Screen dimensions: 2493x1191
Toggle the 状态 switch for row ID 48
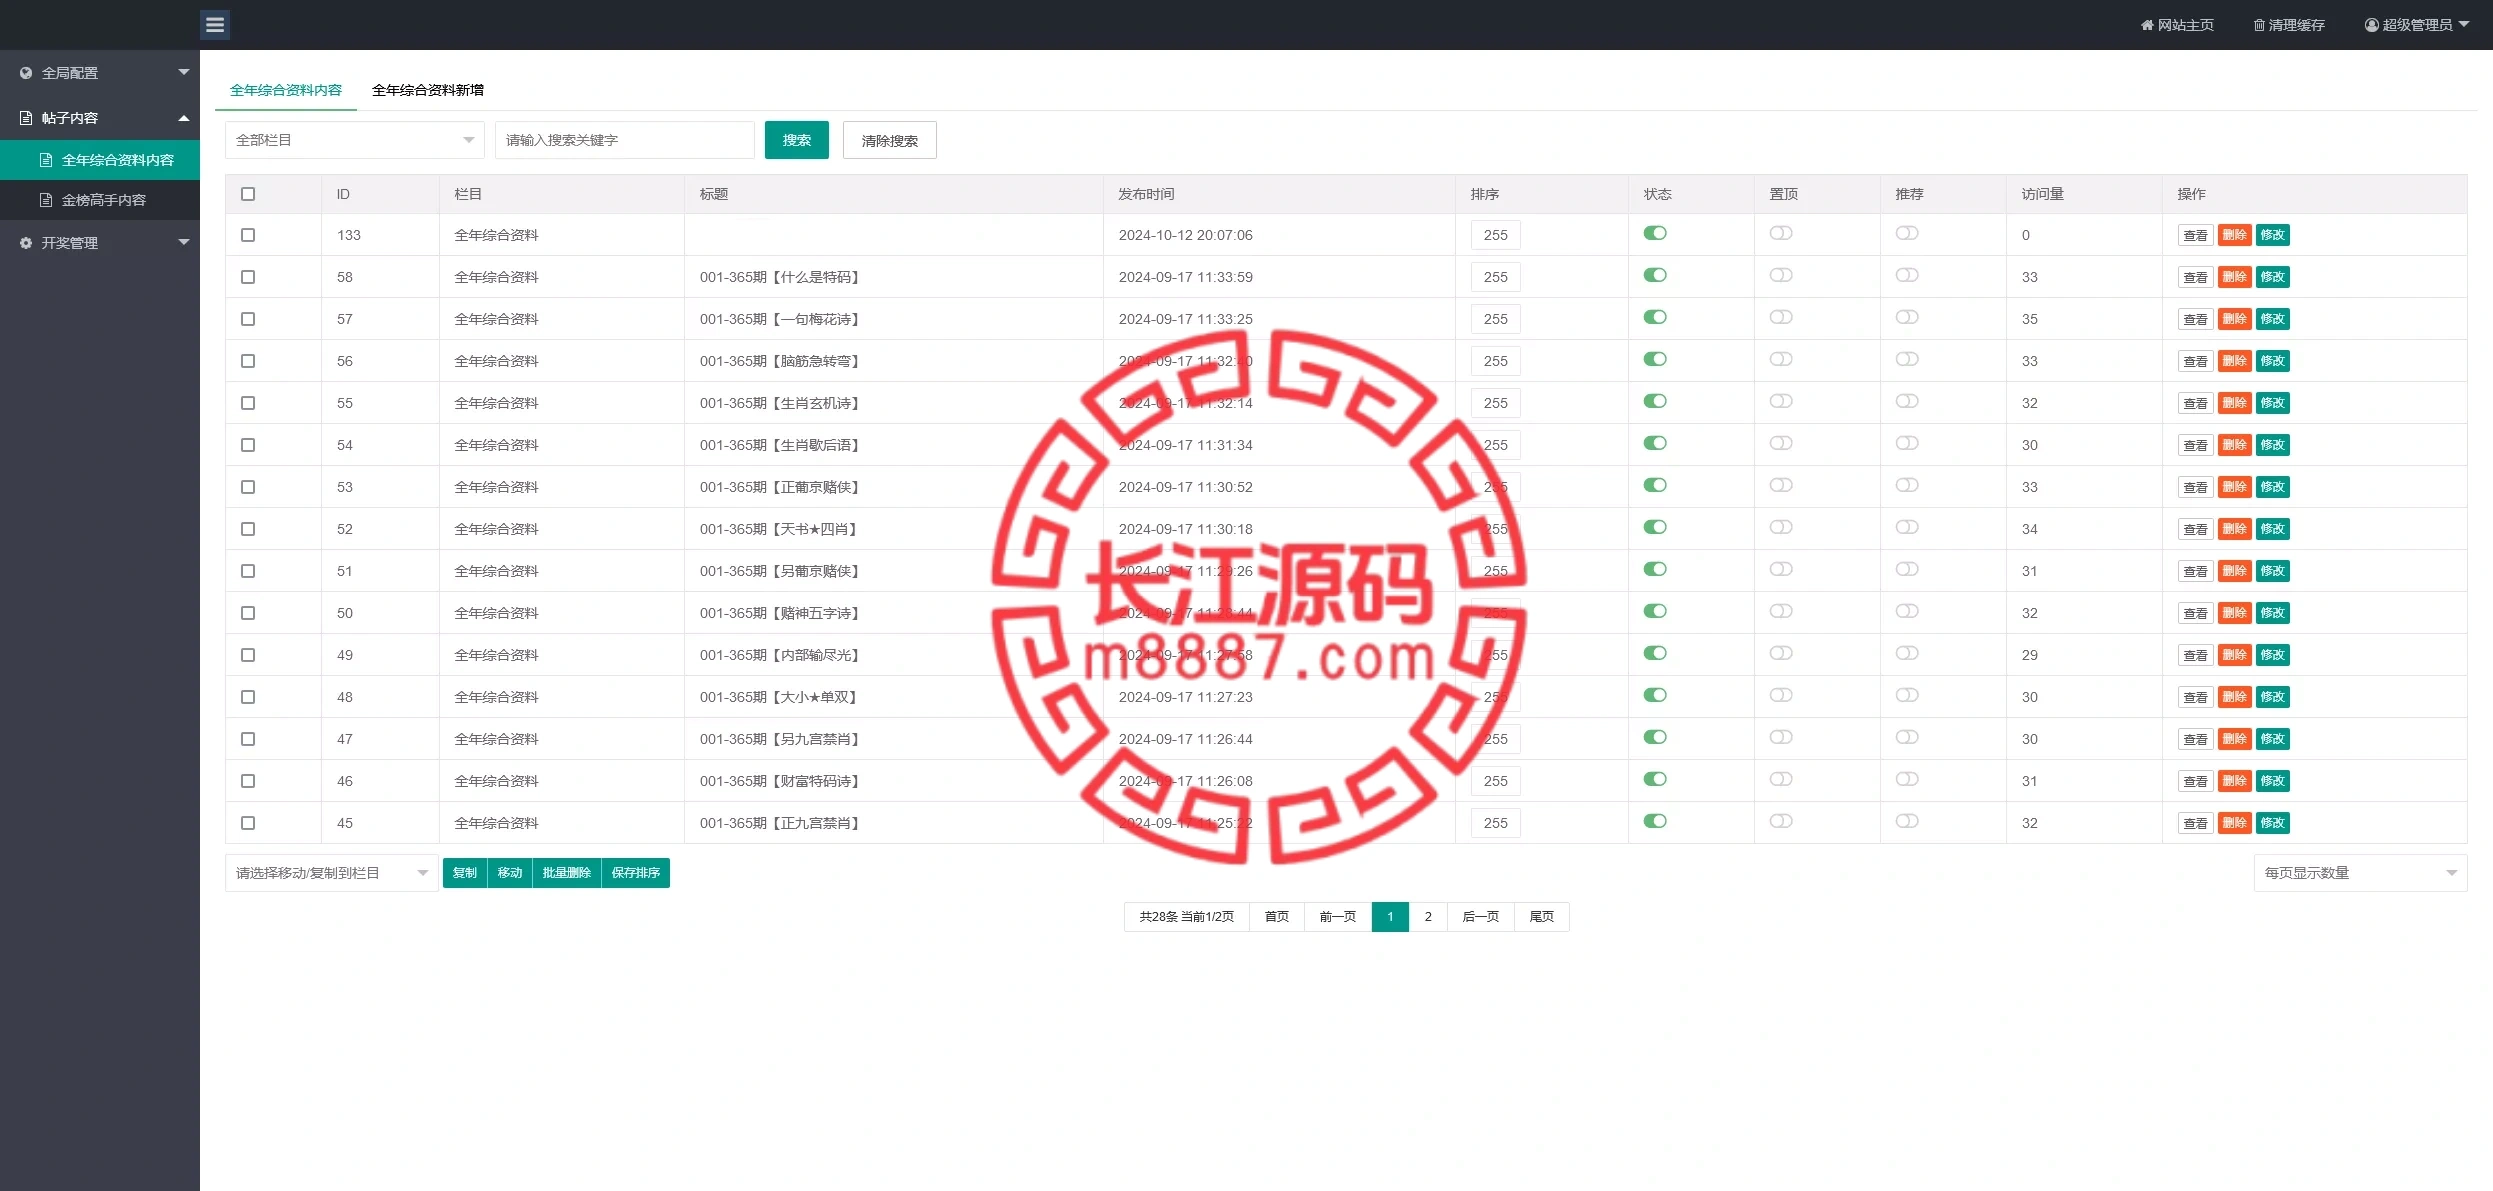[1655, 695]
